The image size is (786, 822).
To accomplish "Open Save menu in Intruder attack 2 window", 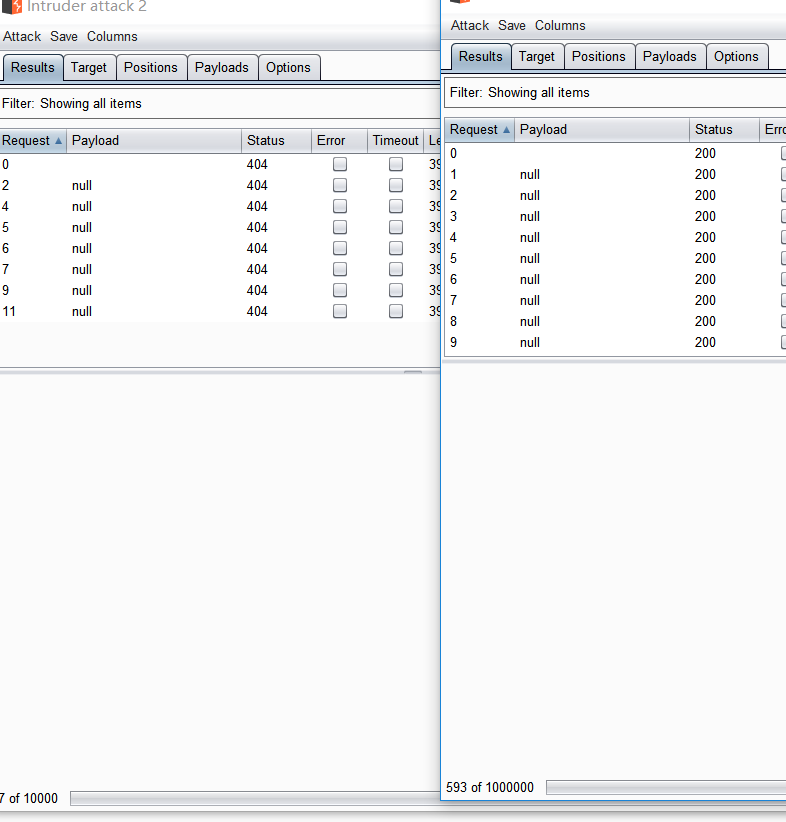I will click(64, 37).
